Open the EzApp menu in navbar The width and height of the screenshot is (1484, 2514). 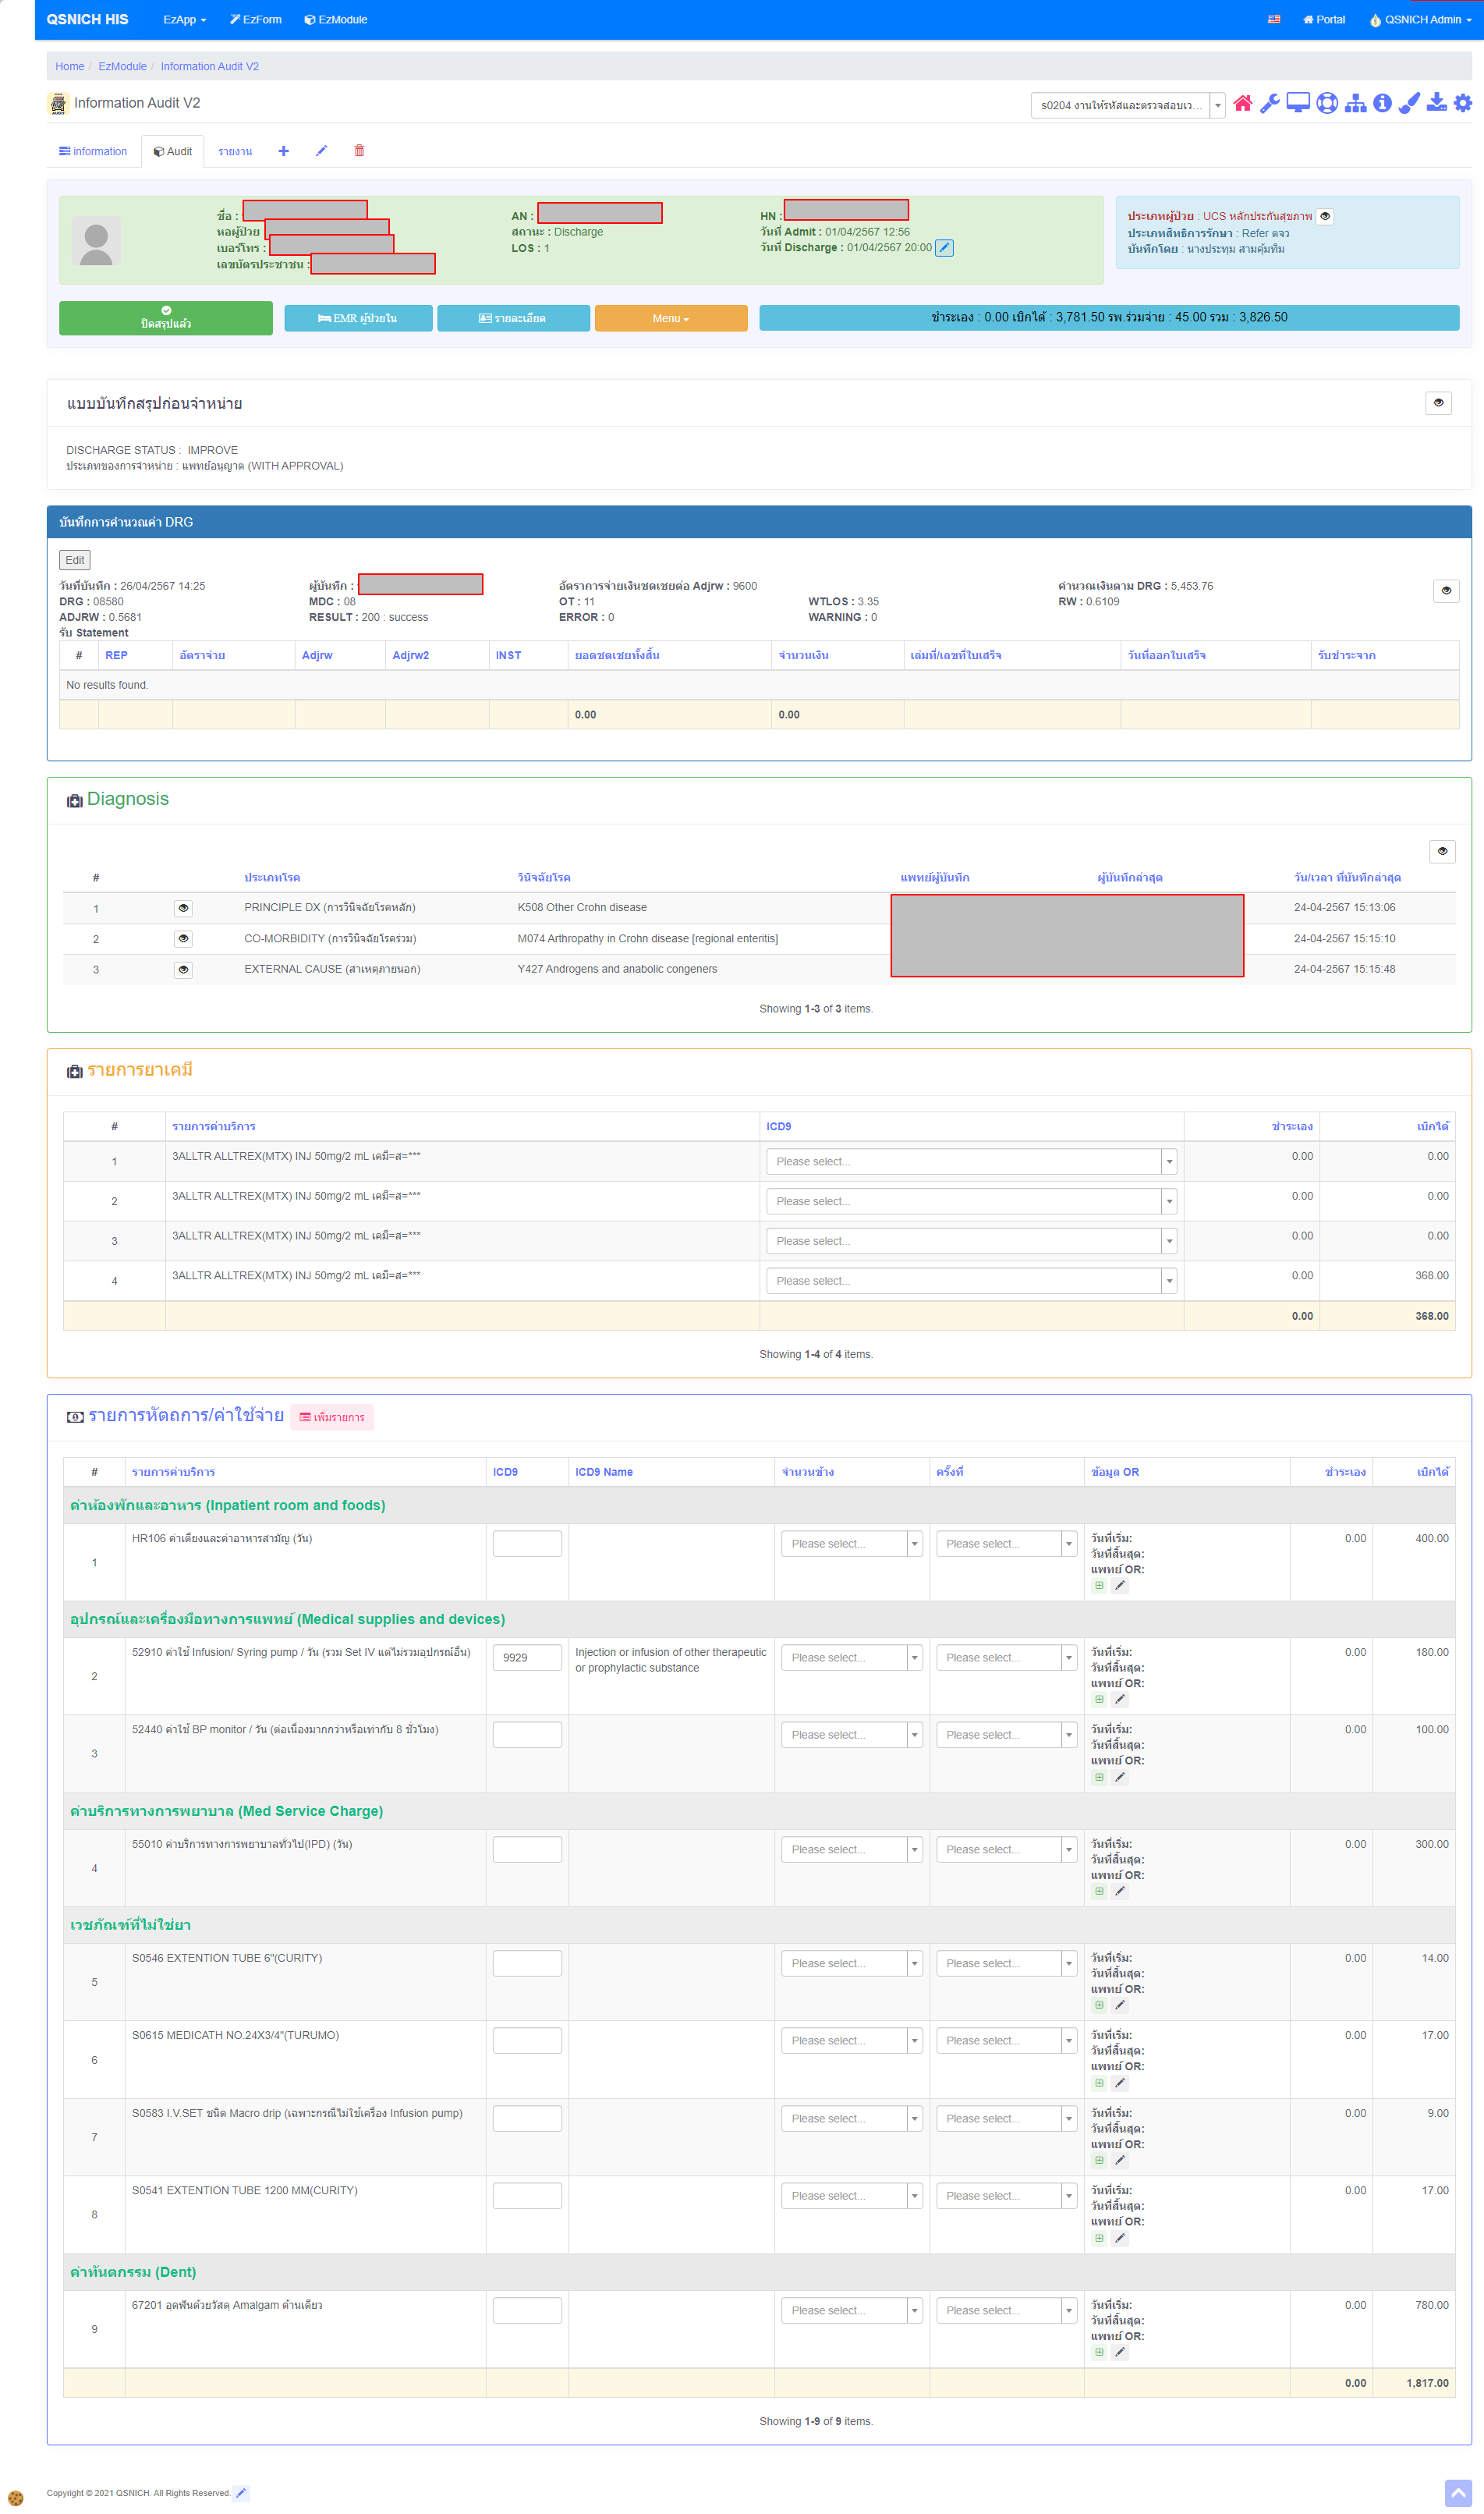(x=184, y=19)
